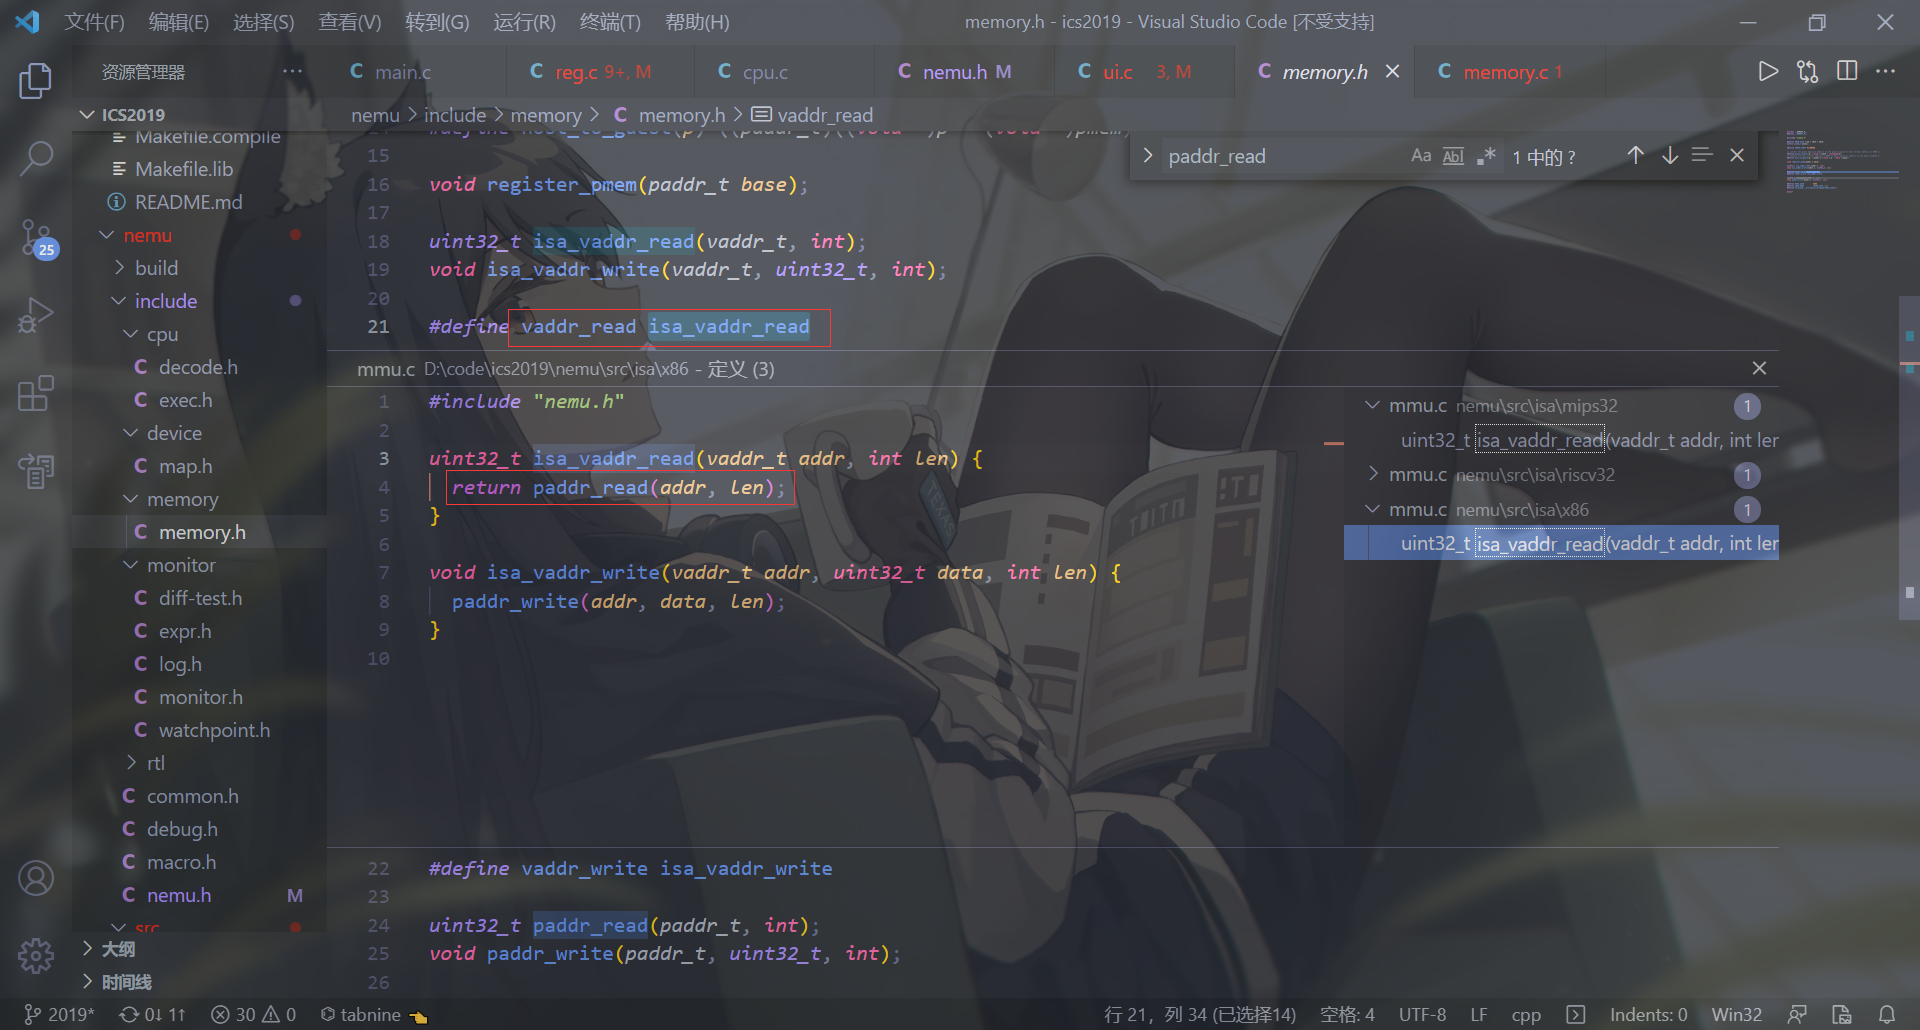The image size is (1920, 1030).
Task: Open the Remote Explorer activity icon
Action: point(36,471)
